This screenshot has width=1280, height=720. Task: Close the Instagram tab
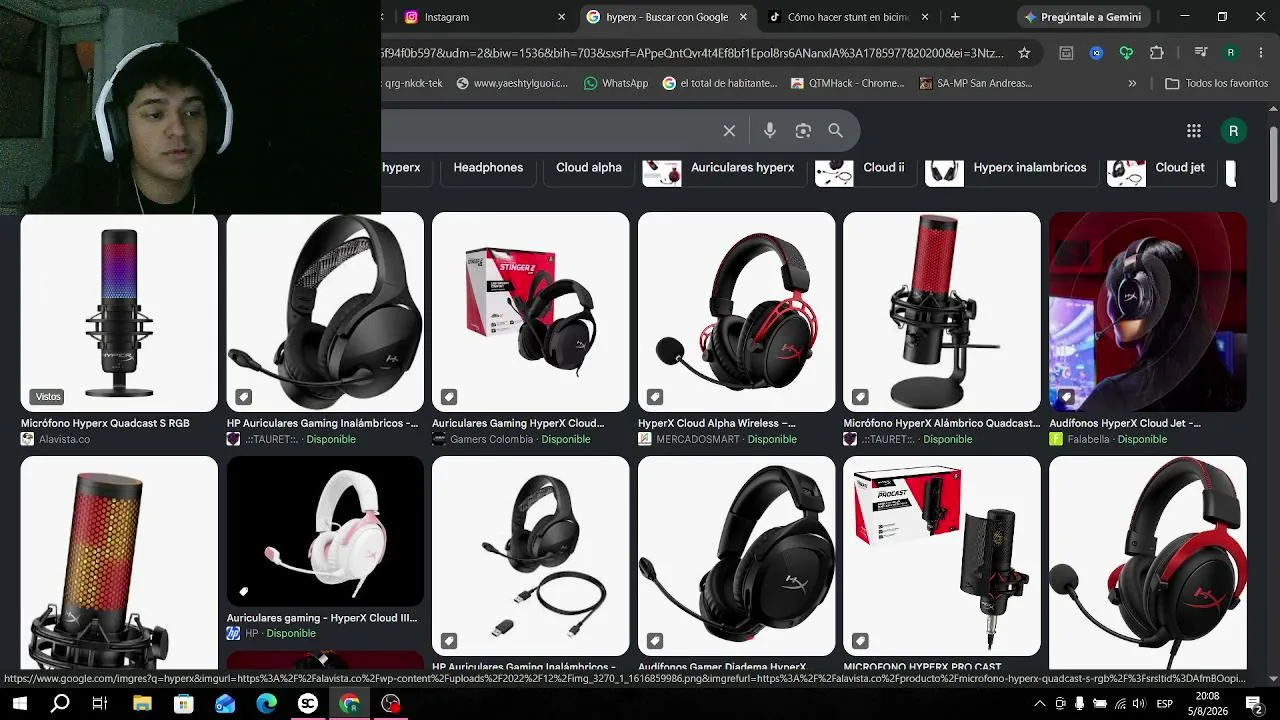coord(561,17)
